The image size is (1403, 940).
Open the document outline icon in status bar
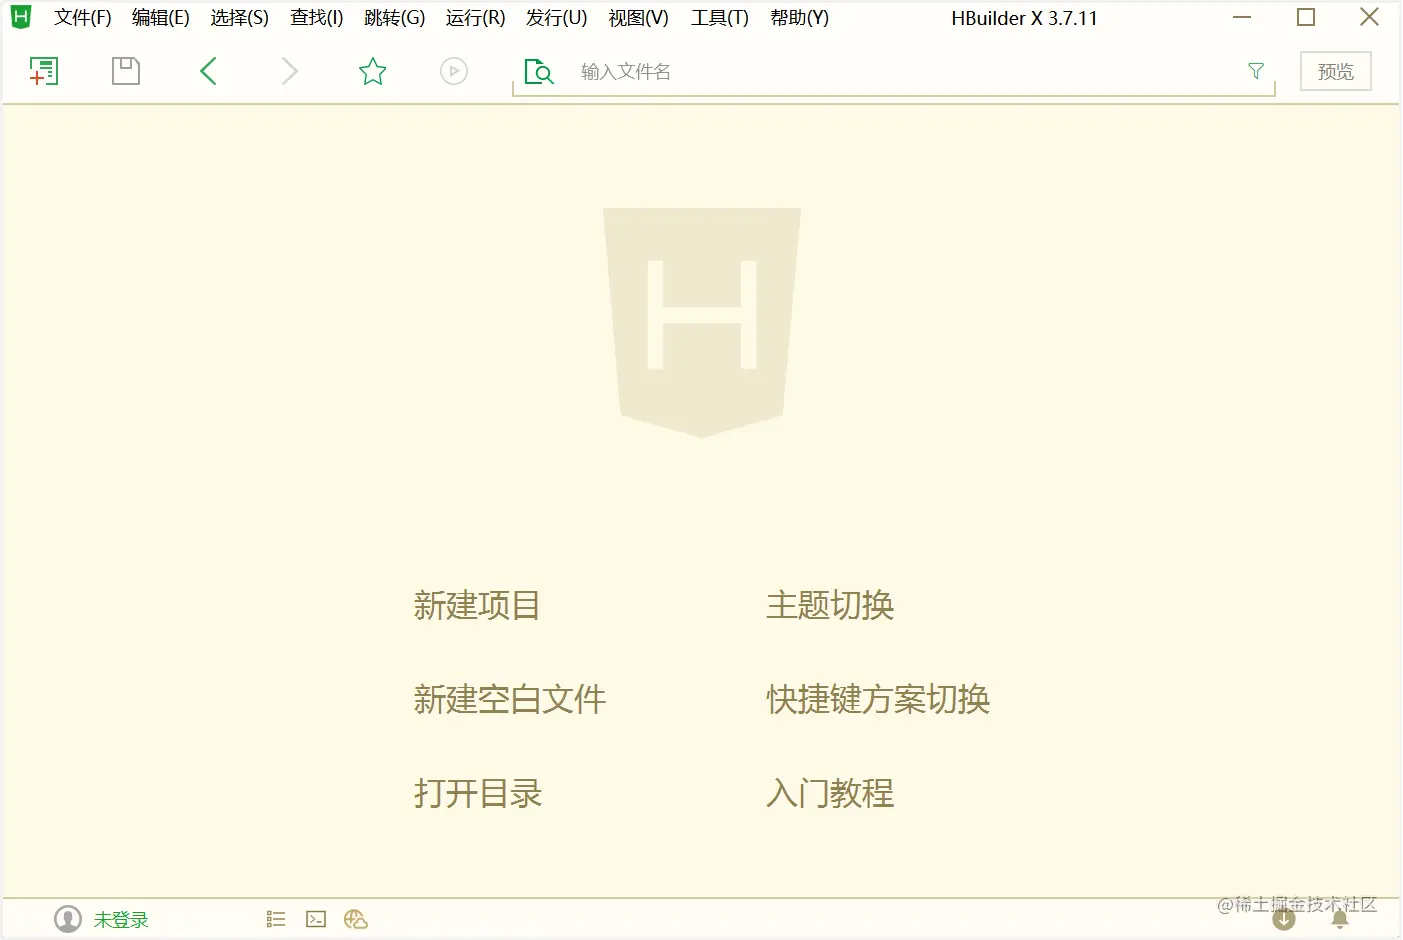coord(276,919)
